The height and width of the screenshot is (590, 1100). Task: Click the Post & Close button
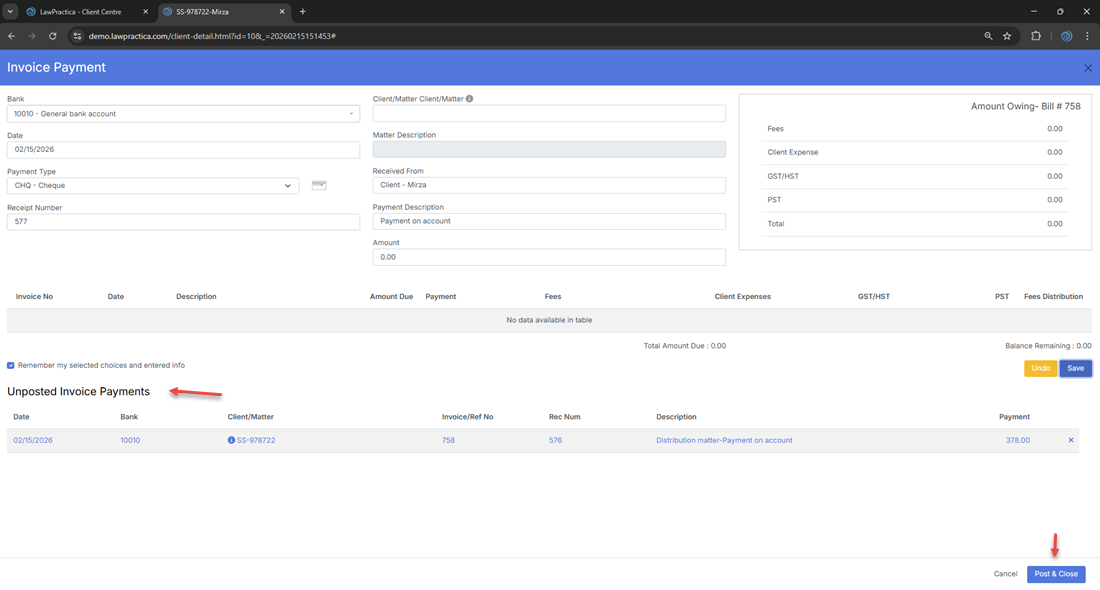tap(1055, 574)
